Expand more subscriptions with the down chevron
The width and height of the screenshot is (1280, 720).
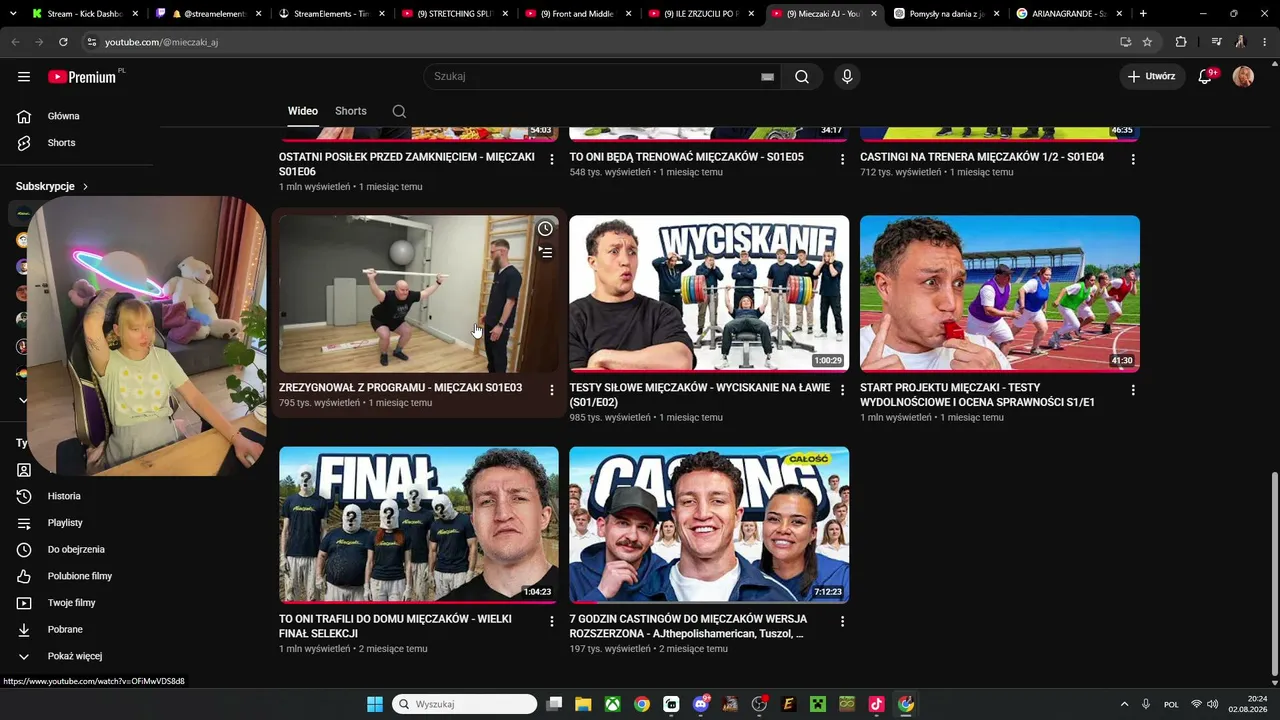(x=24, y=400)
